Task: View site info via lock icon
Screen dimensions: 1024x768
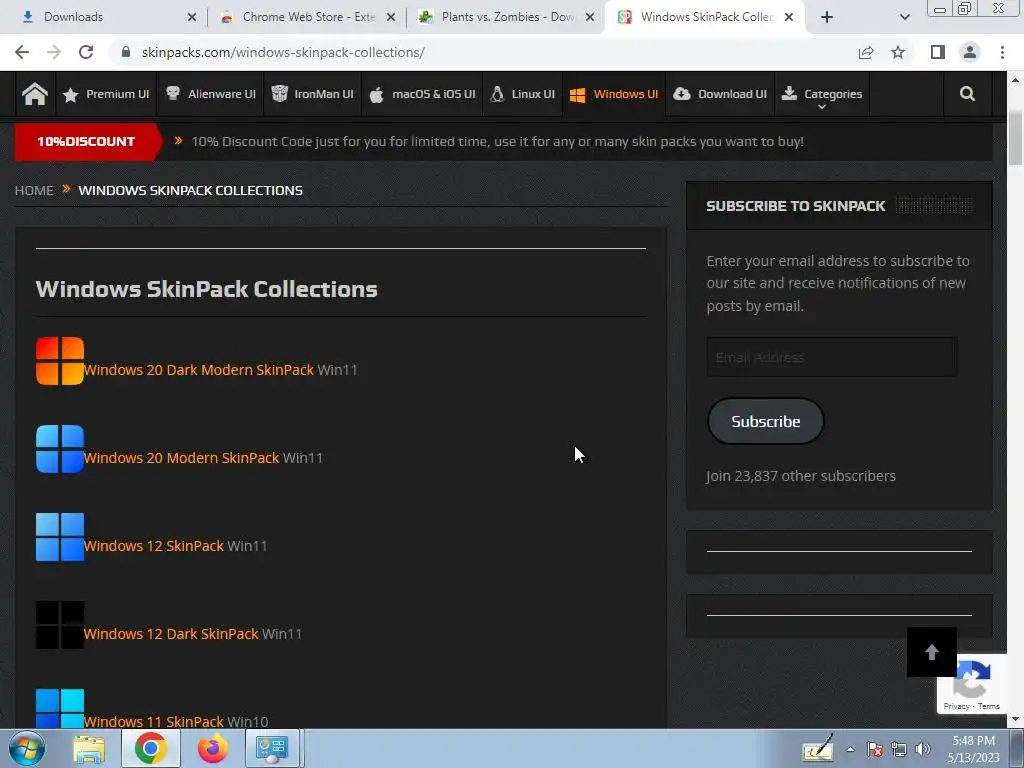Action: click(x=126, y=52)
